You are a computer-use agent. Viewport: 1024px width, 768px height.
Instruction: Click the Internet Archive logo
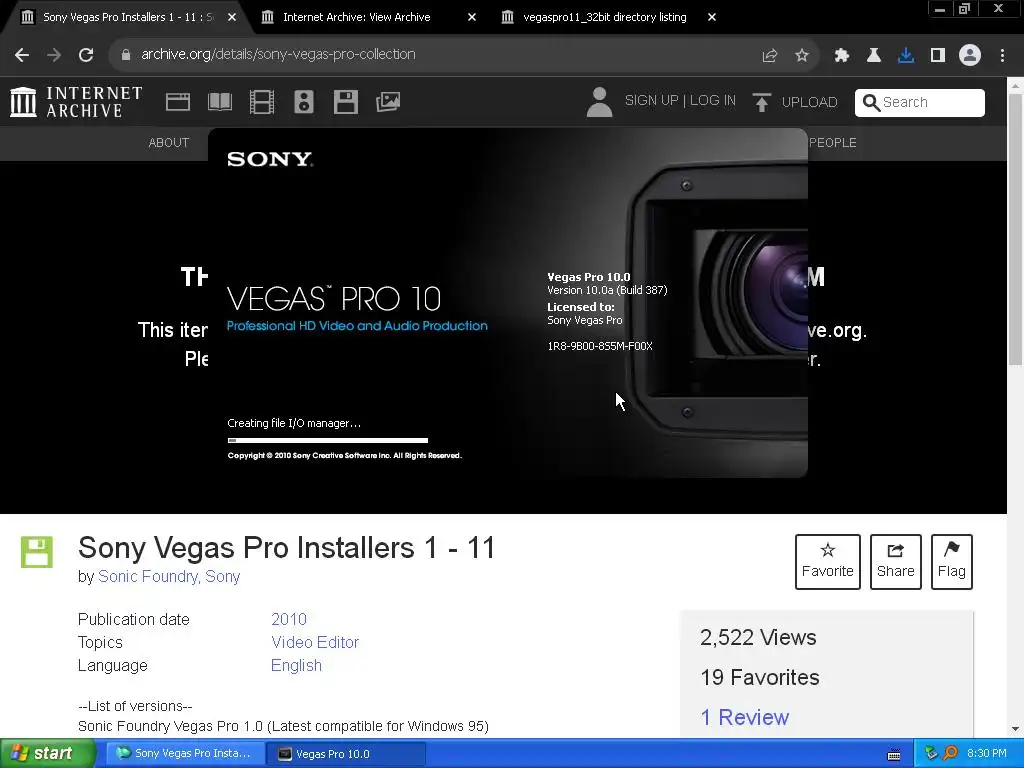click(76, 102)
